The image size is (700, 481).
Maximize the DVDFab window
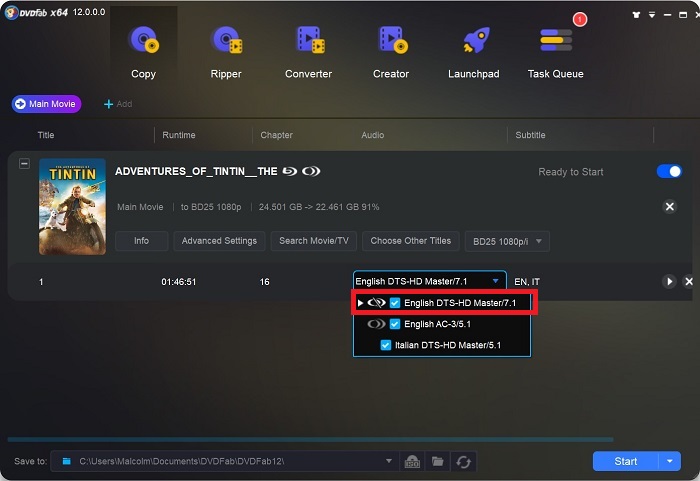pos(683,15)
